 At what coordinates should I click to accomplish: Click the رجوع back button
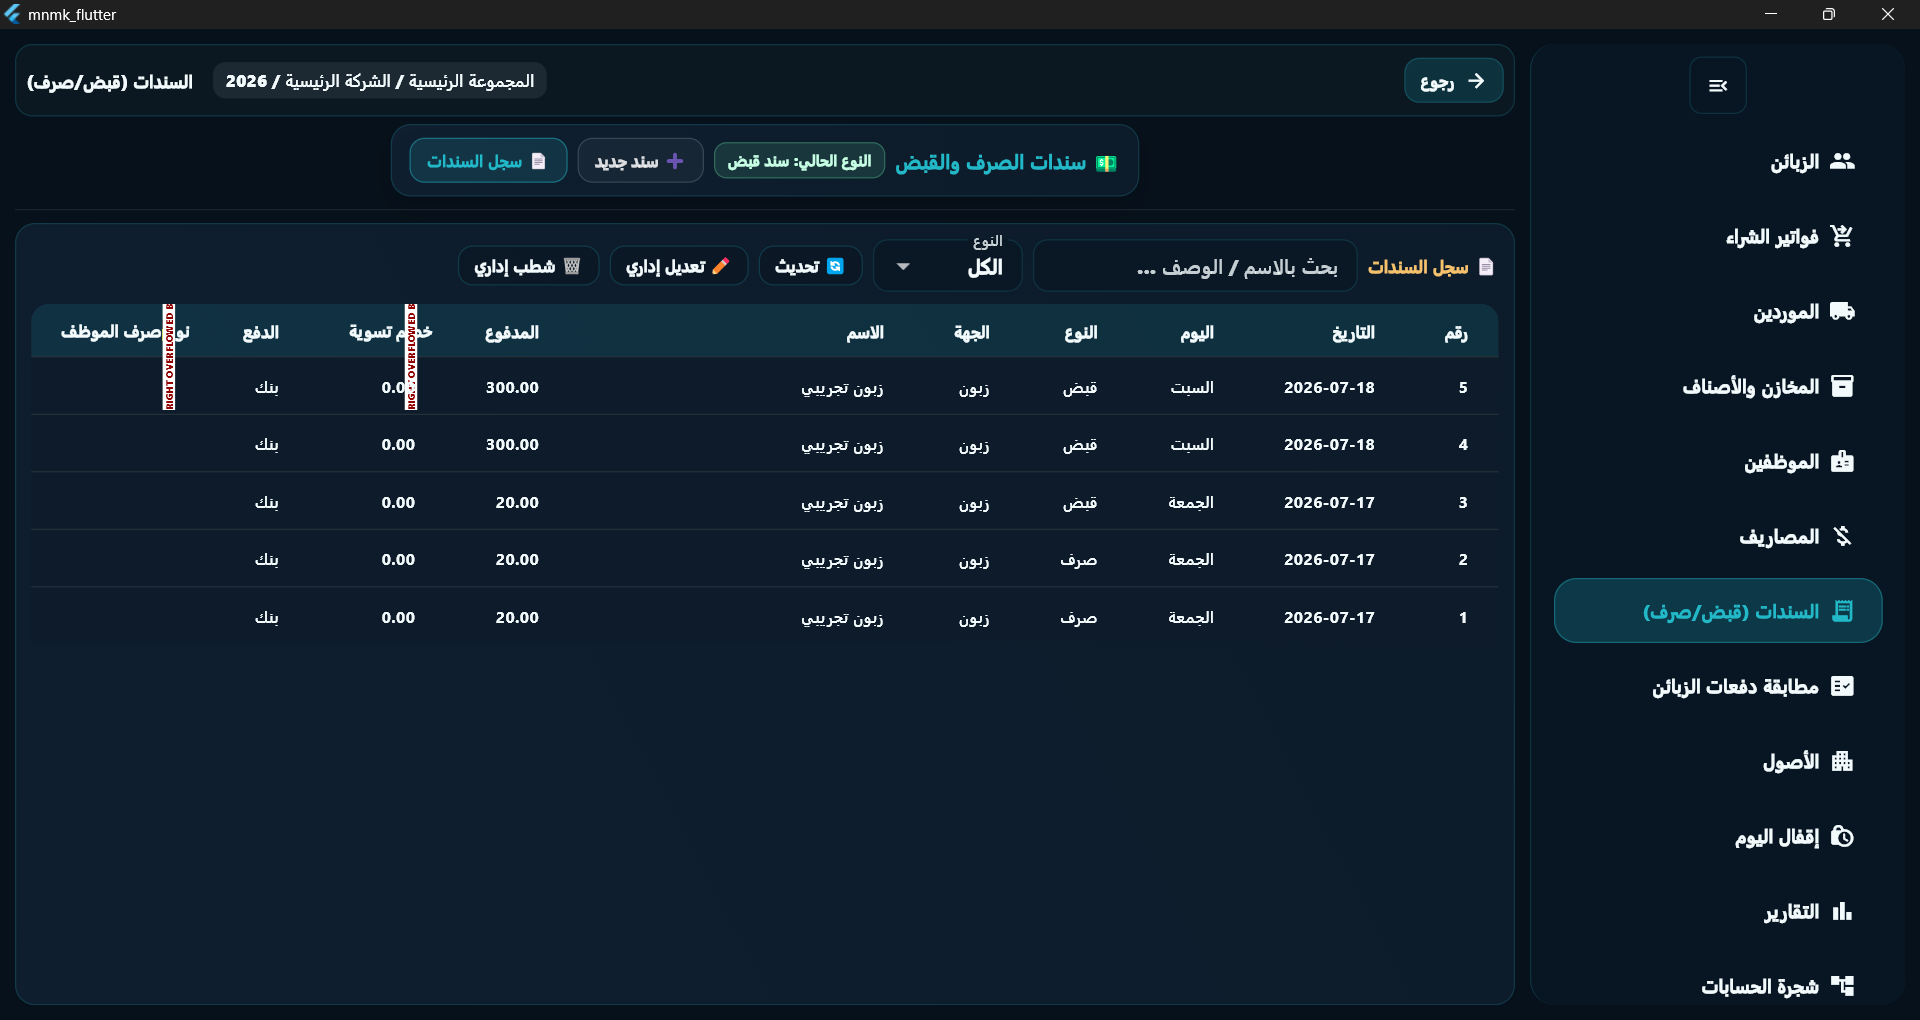click(x=1453, y=81)
